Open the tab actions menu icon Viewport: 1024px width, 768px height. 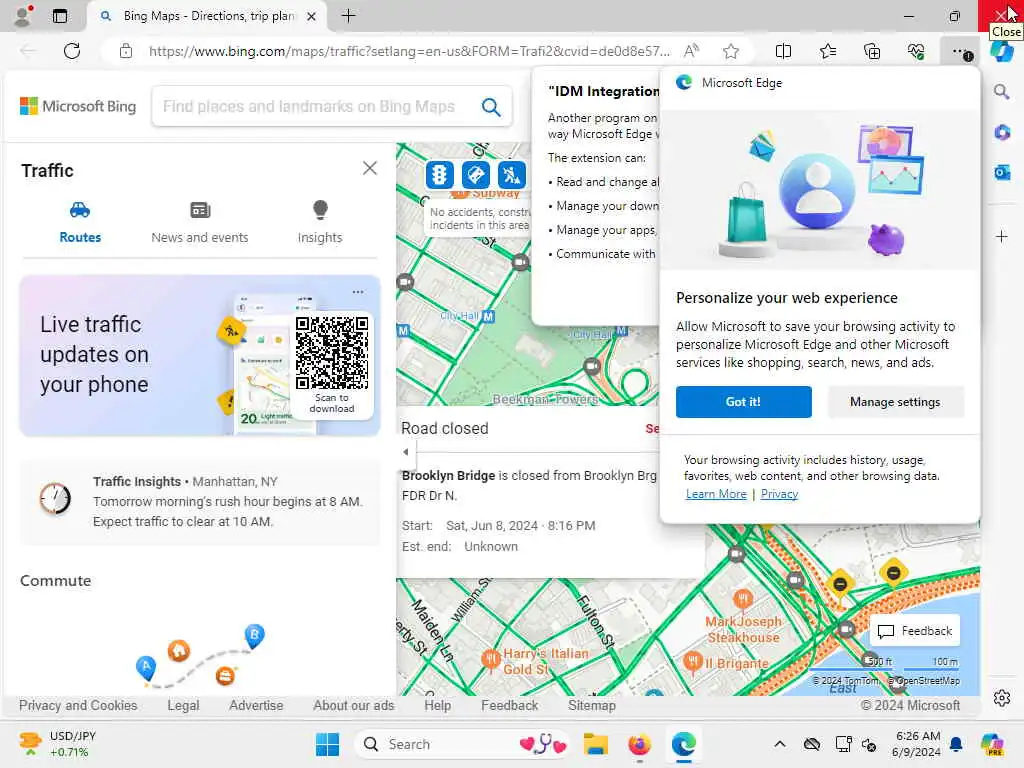(x=60, y=16)
